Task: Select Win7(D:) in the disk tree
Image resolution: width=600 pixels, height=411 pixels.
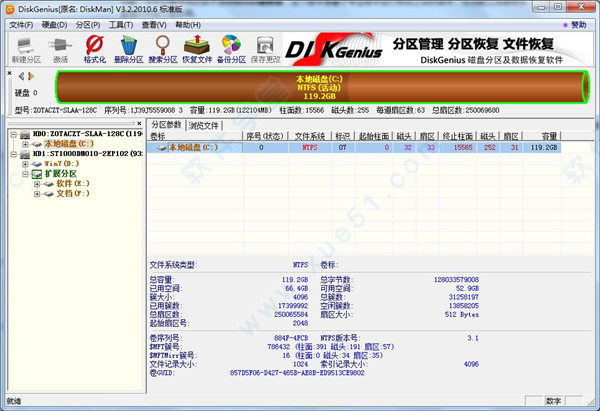Action: 62,164
